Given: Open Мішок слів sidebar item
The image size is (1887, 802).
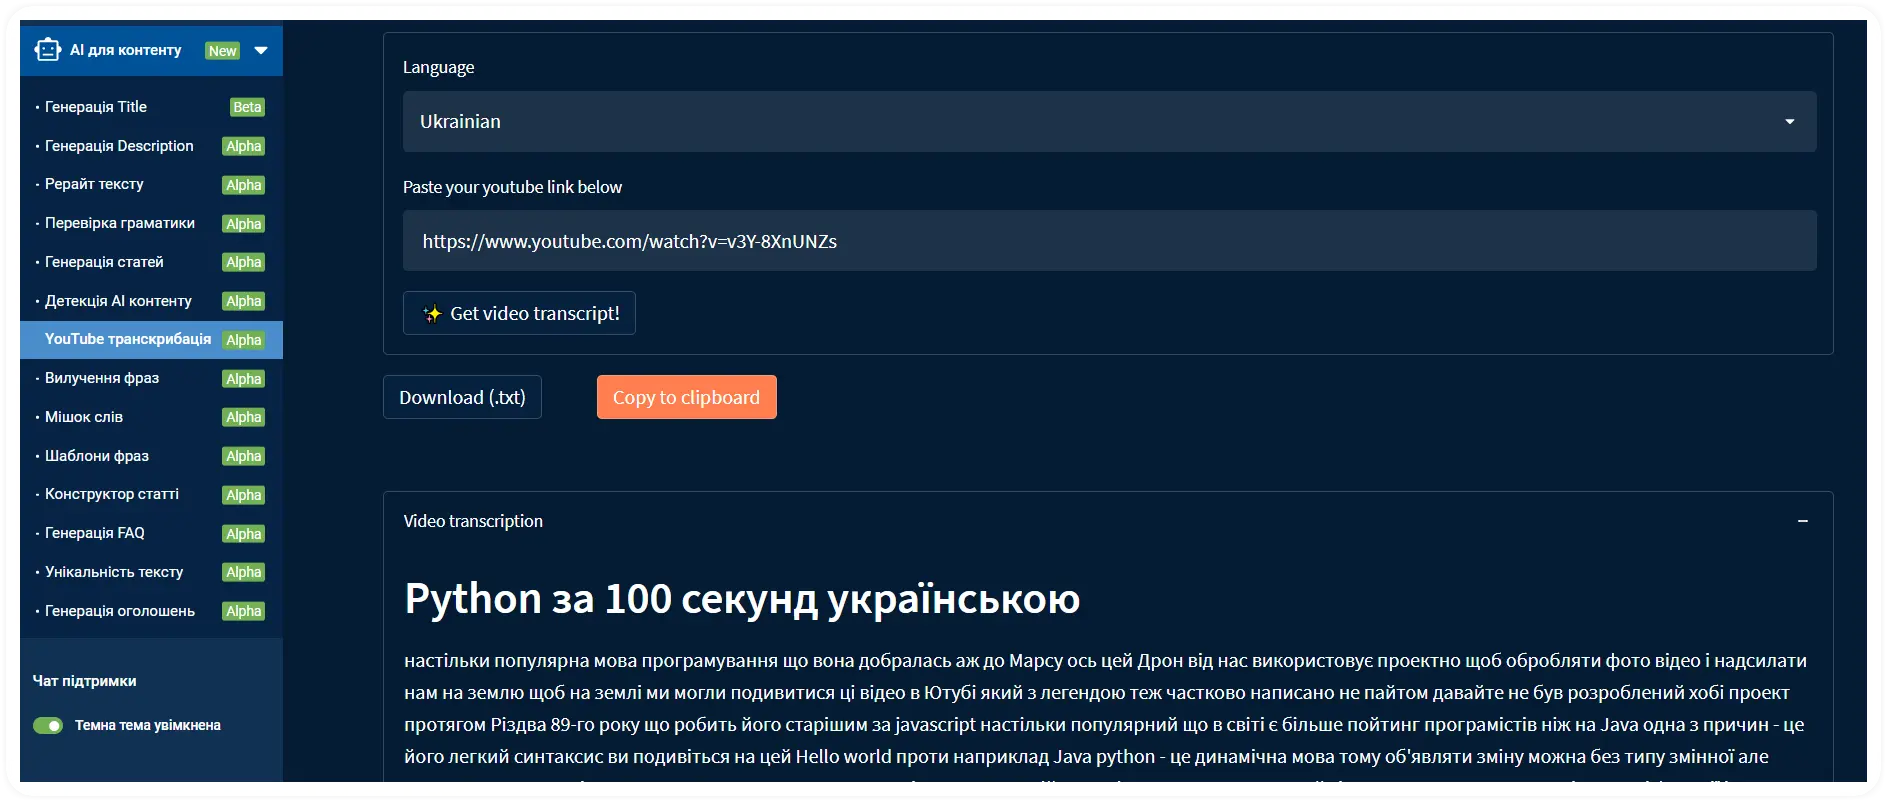Looking at the screenshot, I should click(x=84, y=417).
